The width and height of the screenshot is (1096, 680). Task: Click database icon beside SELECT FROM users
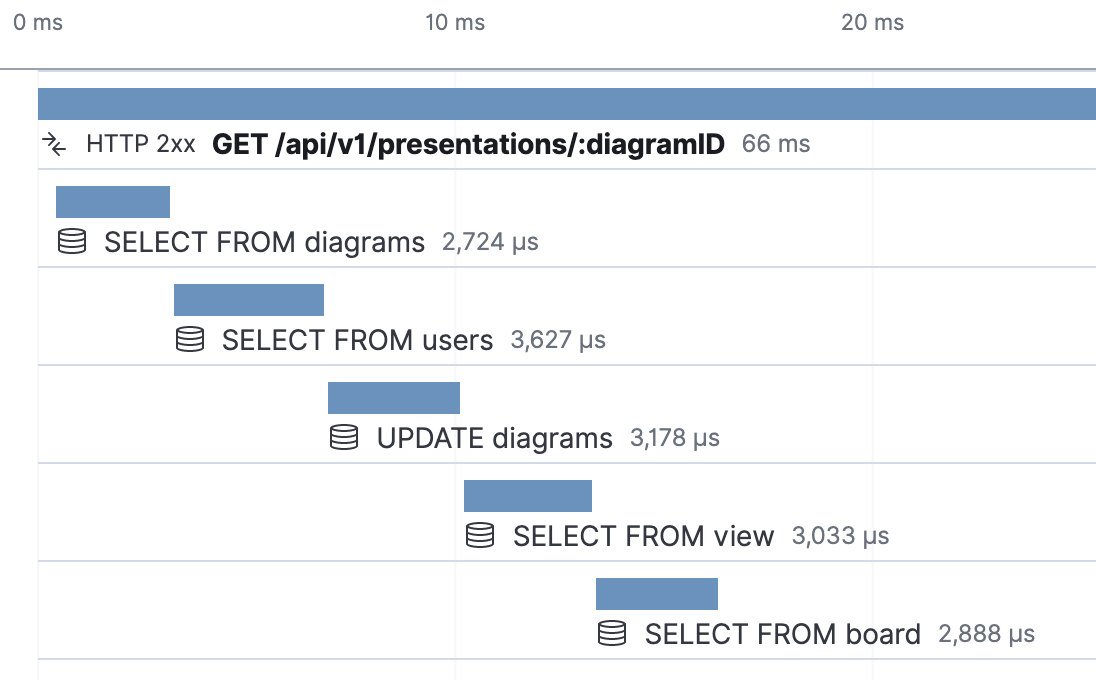pyautogui.click(x=189, y=340)
